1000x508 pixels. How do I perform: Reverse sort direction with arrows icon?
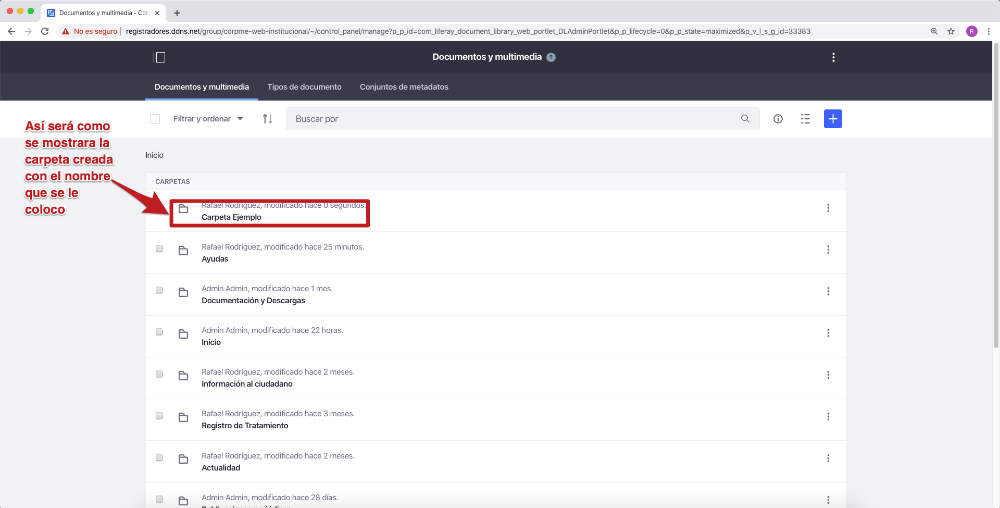pos(267,119)
